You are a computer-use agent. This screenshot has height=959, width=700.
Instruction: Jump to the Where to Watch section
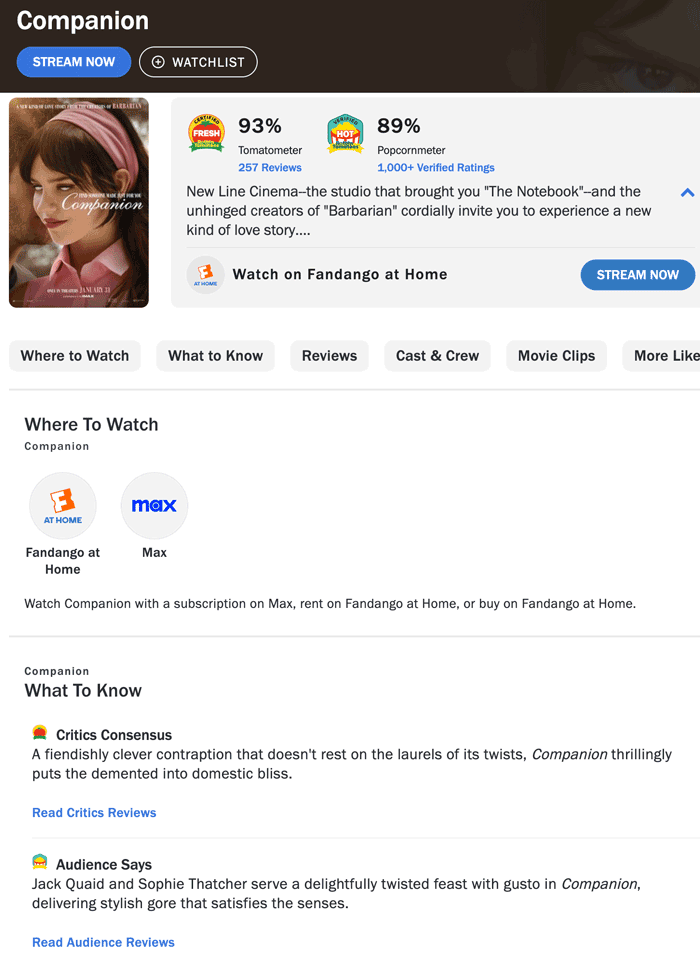[x=75, y=356]
